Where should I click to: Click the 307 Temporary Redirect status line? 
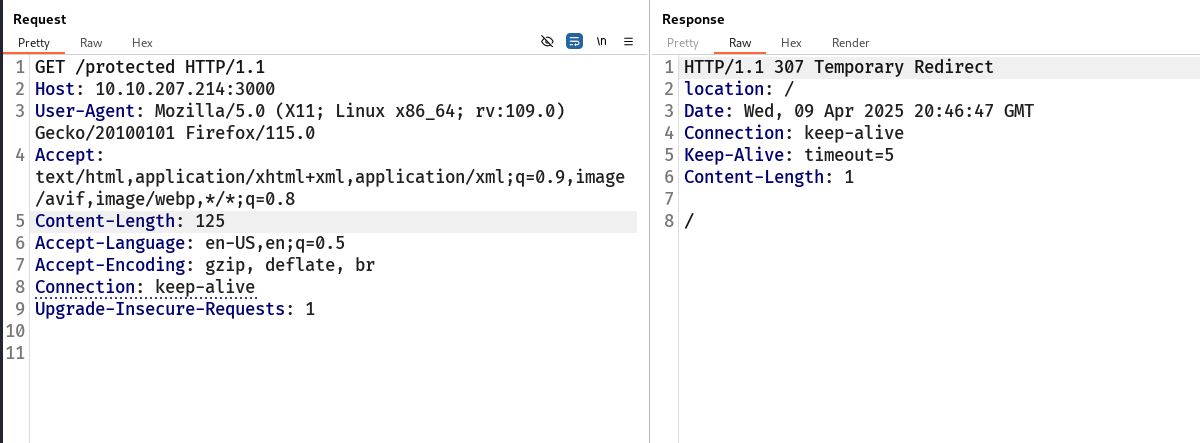838,68
